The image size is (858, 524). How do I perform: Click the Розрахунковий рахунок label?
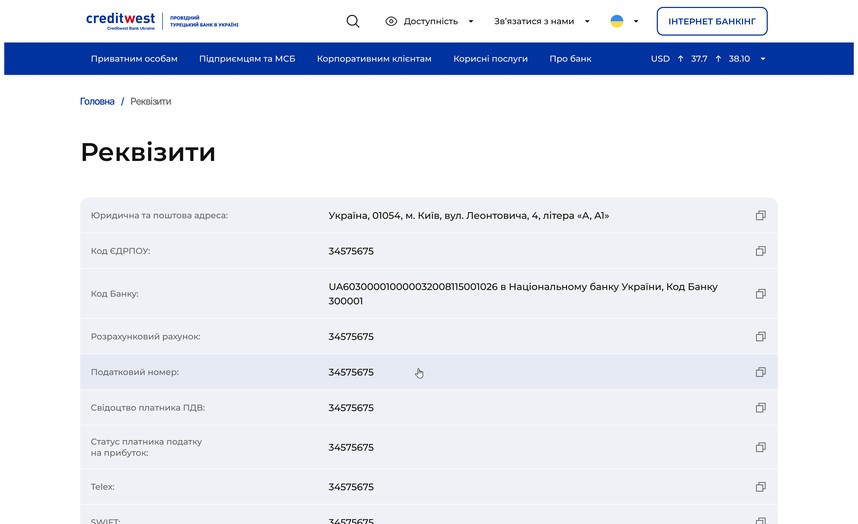(146, 336)
